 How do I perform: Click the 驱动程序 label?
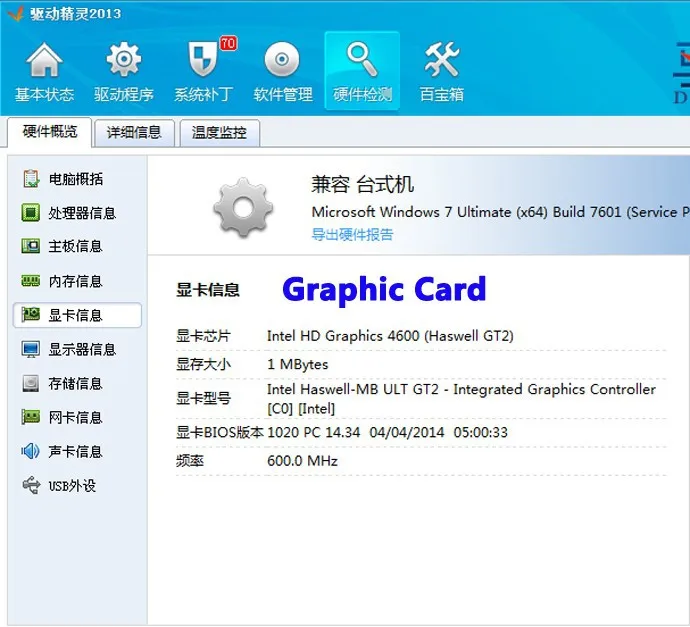click(x=124, y=94)
